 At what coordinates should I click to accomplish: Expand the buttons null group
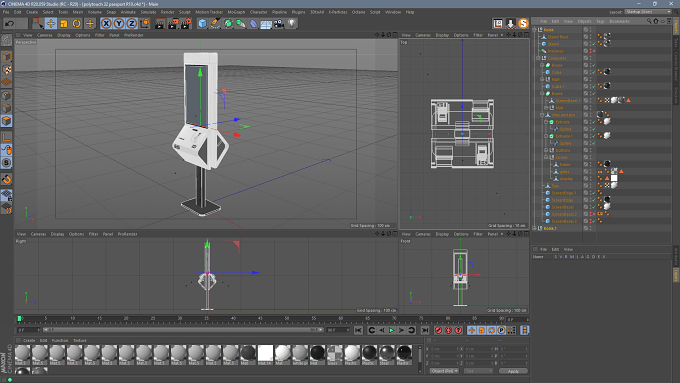(x=546, y=151)
